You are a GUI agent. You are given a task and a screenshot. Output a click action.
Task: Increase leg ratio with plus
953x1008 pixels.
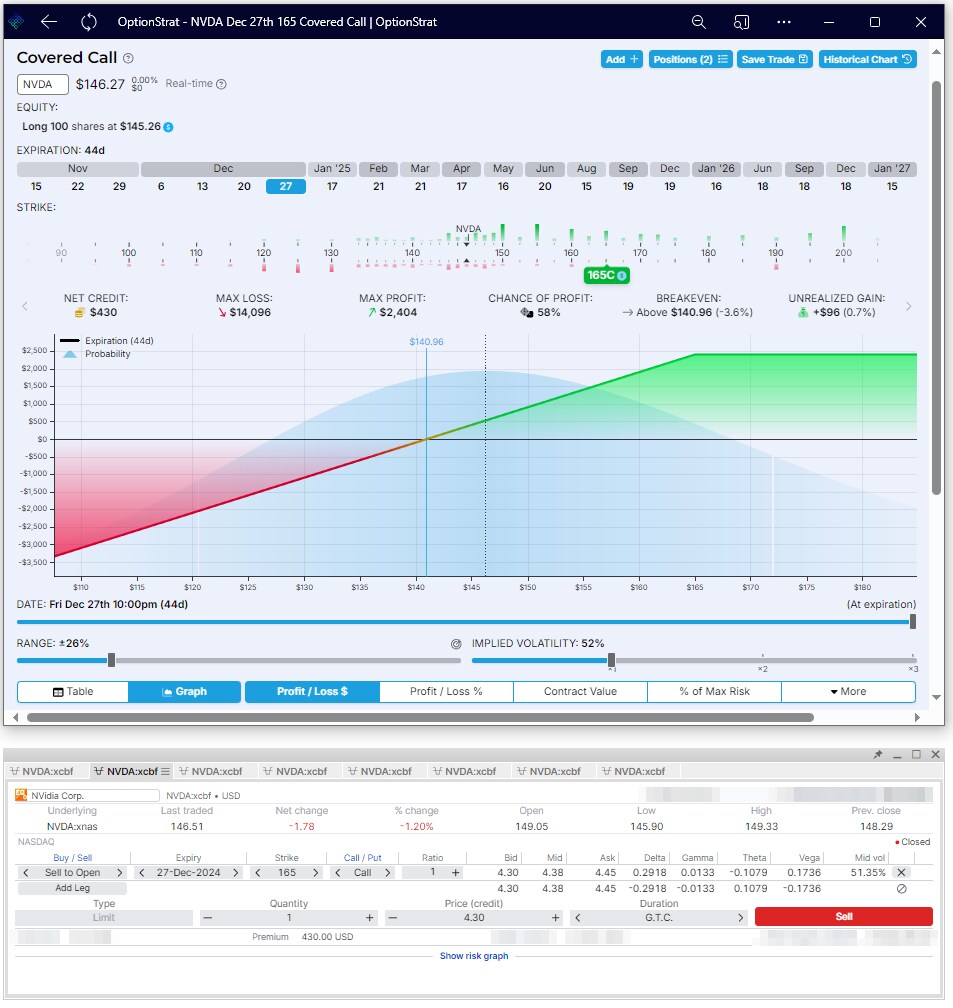456,873
